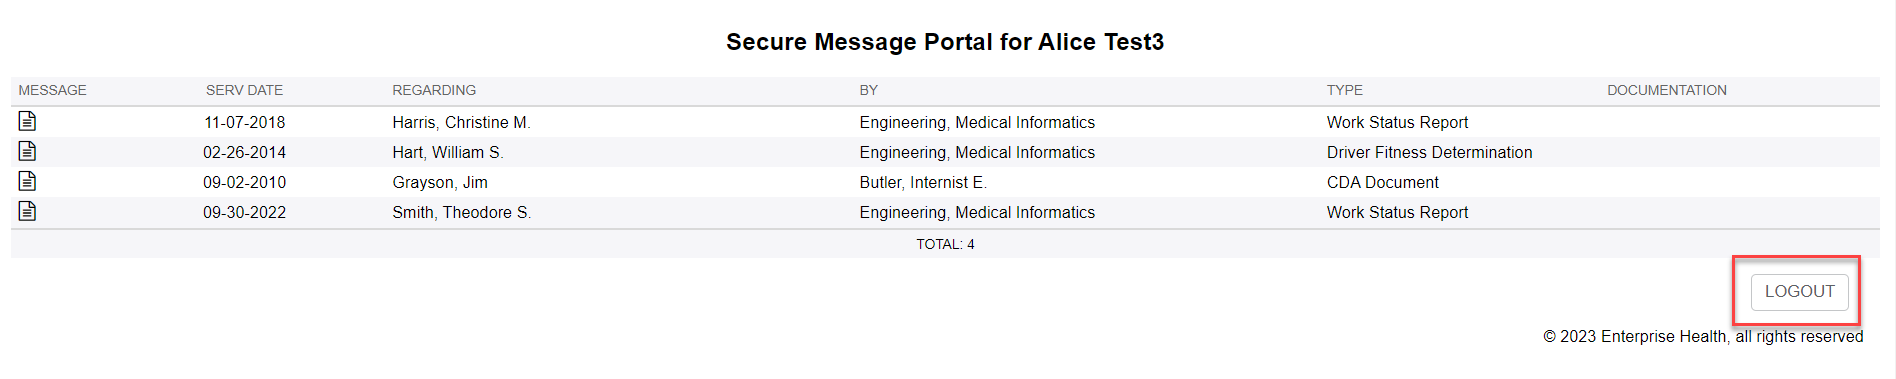The image size is (1896, 379).
Task: Open message document icon for Grayson, Jim
Action: tap(27, 181)
